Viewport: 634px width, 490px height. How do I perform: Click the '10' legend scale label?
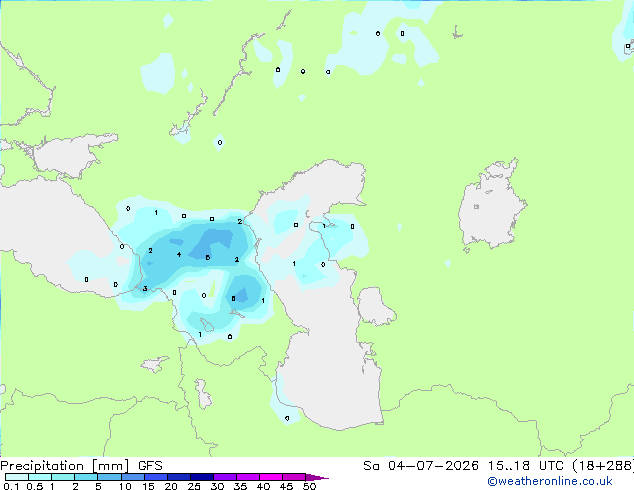[125, 486]
